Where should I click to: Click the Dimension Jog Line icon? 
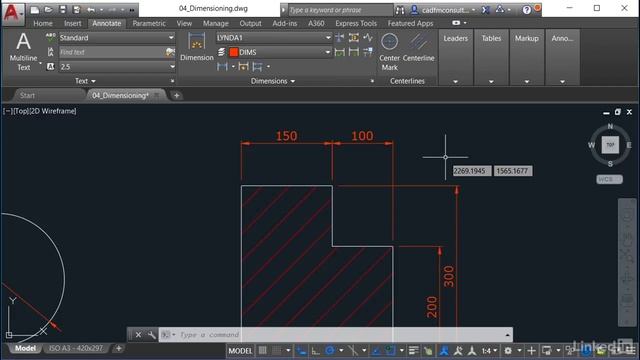point(368,38)
